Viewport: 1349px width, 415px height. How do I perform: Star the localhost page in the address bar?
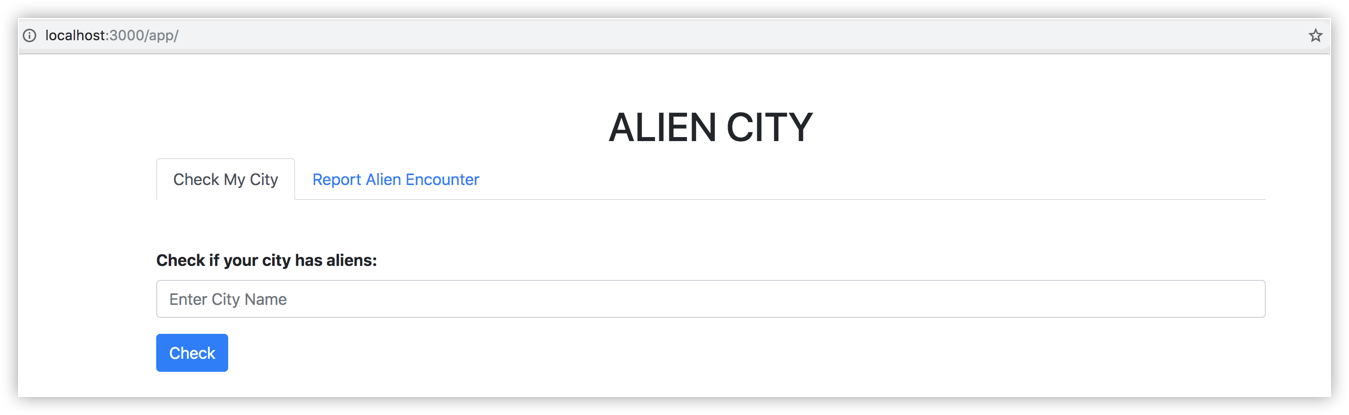coord(1315,36)
